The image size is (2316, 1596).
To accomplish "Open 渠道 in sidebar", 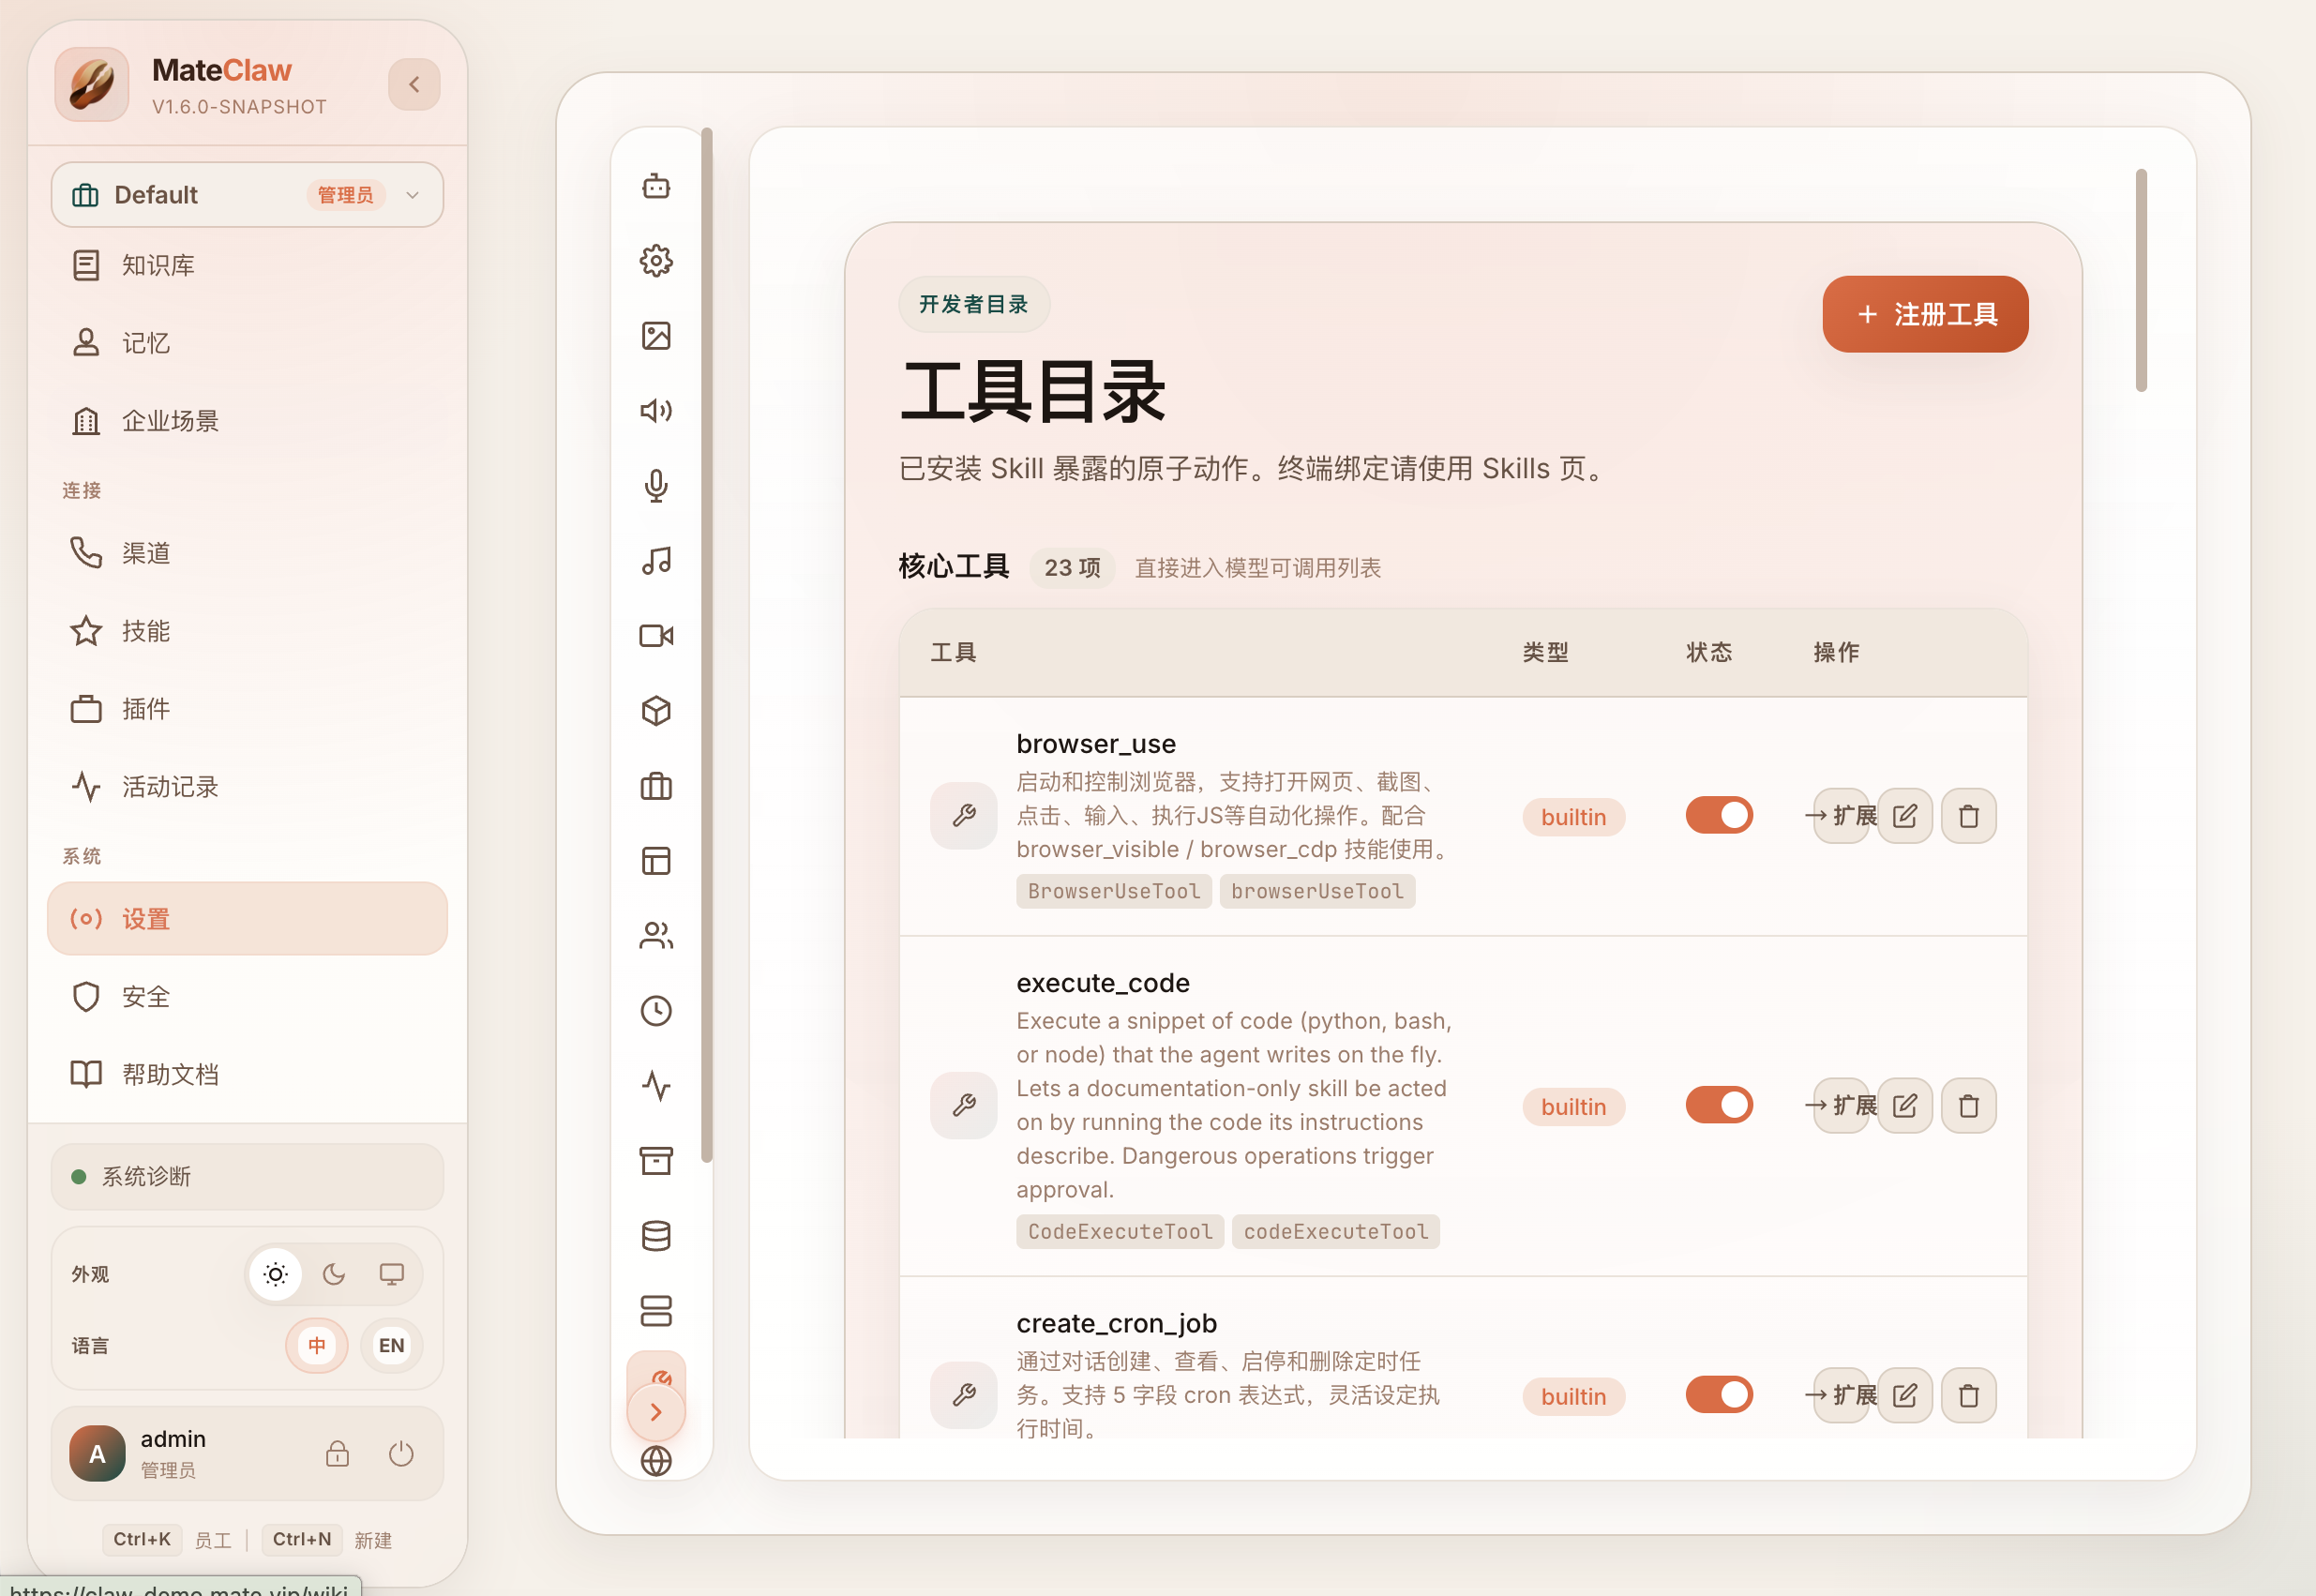I will click(x=247, y=553).
